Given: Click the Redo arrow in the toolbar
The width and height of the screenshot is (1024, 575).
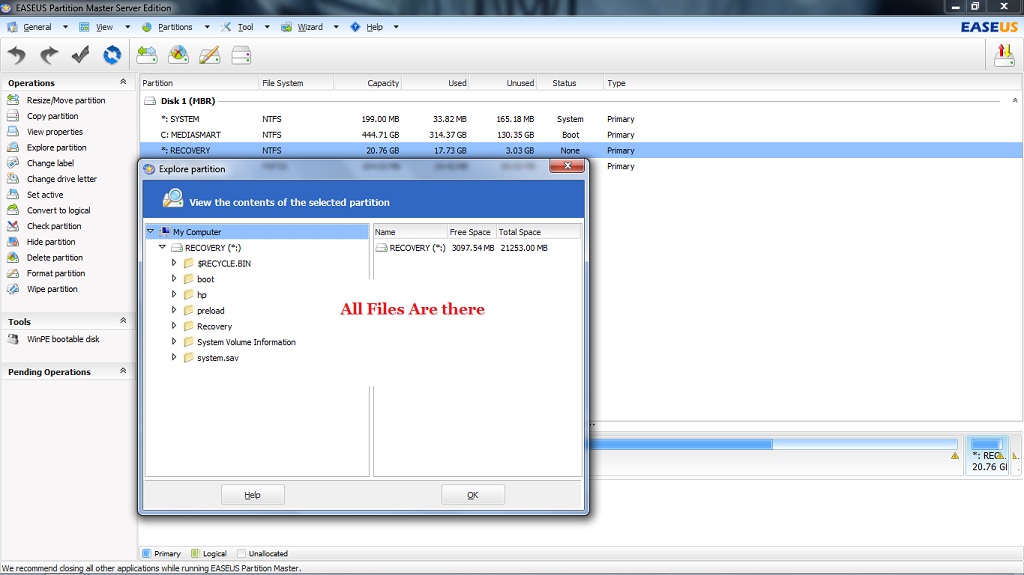Looking at the screenshot, I should coord(49,56).
